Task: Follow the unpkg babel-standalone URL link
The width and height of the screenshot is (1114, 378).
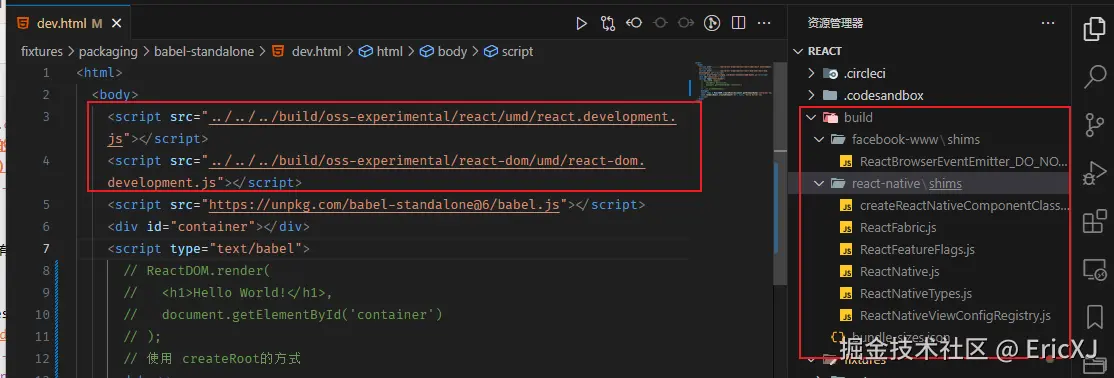Action: pyautogui.click(x=384, y=205)
